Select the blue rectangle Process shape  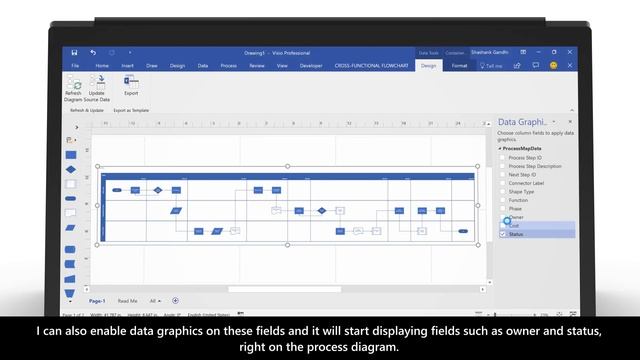pos(71,155)
